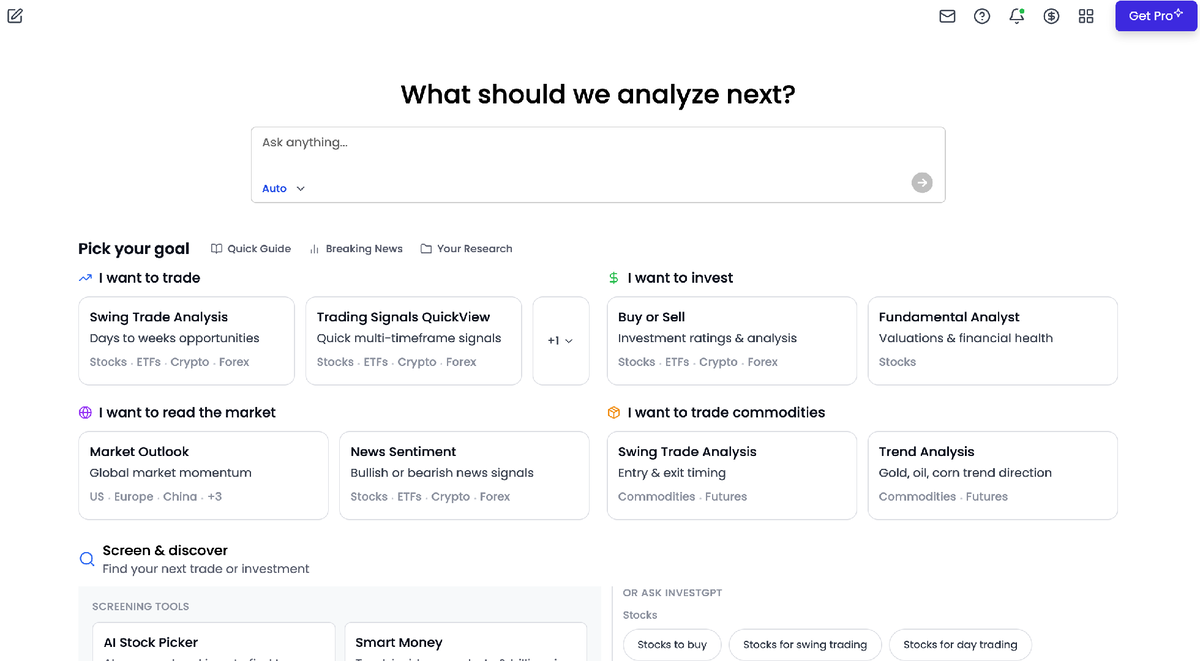The width and height of the screenshot is (1200, 661).
Task: Open the inbox envelope icon
Action: pyautogui.click(x=947, y=16)
